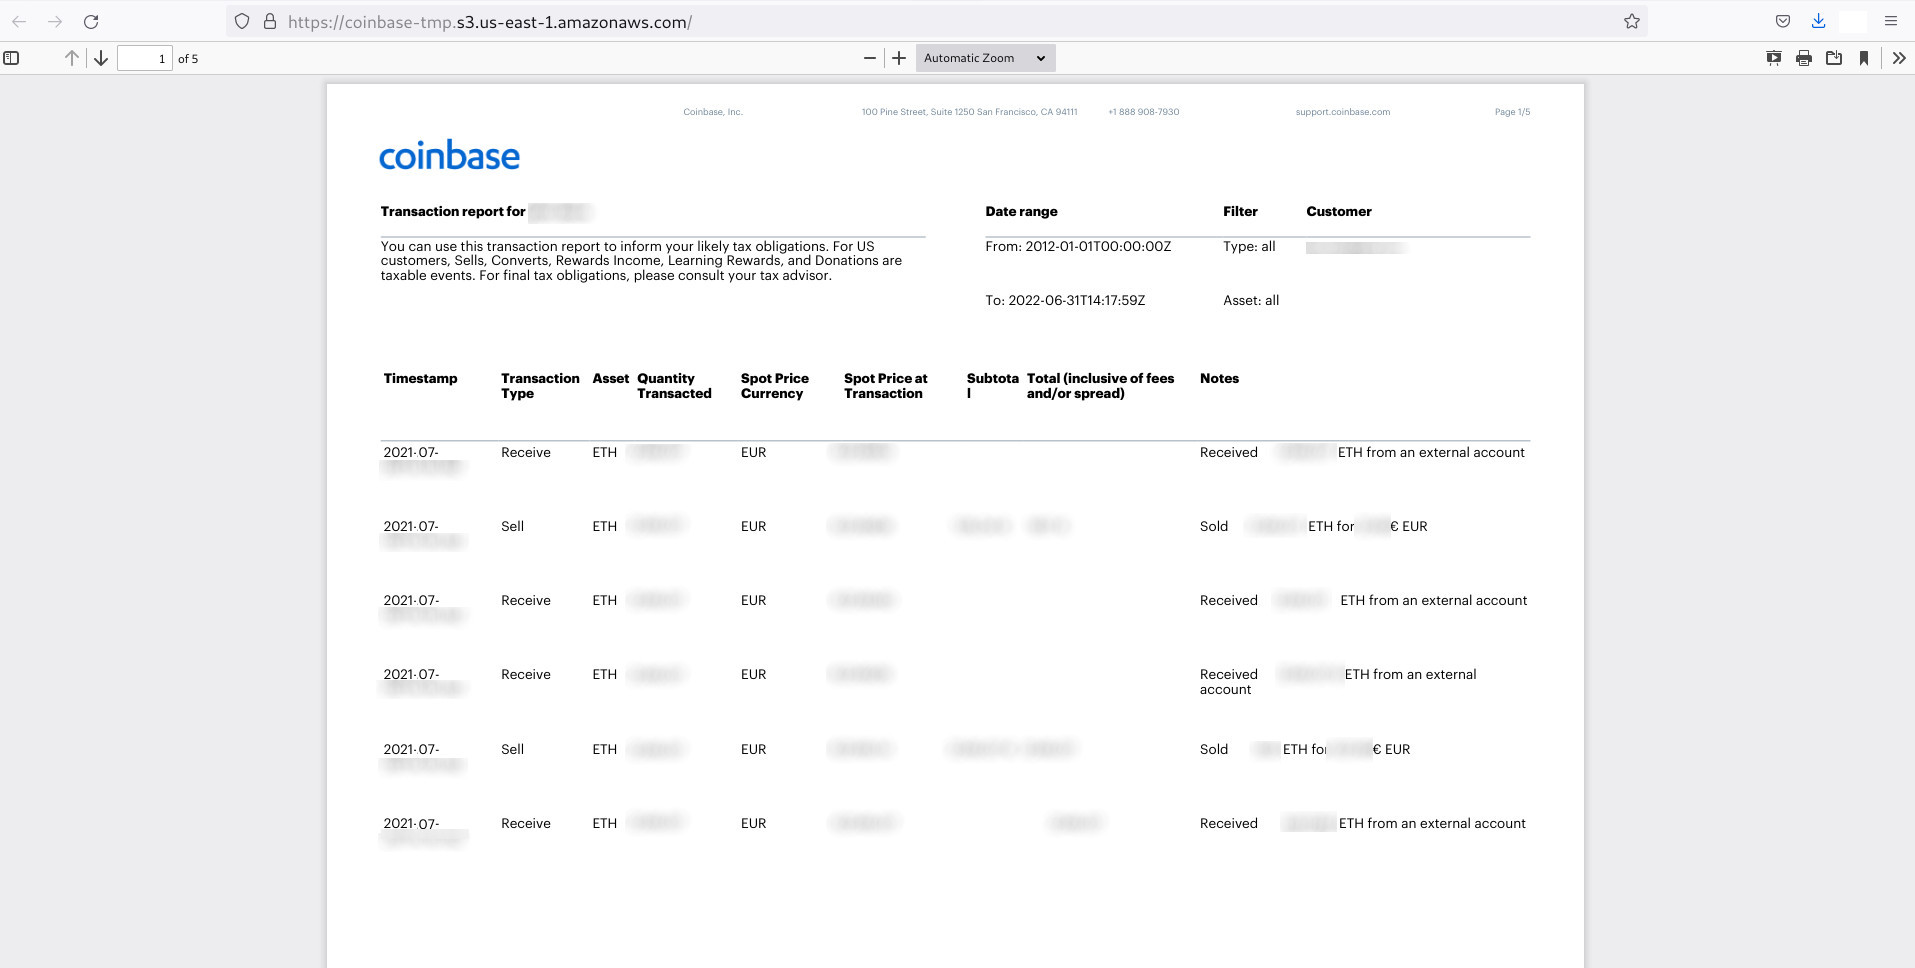The height and width of the screenshot is (968, 1915).
Task: Select 'Total (inclusive of fees and/or spread)' header
Action: point(1100,386)
